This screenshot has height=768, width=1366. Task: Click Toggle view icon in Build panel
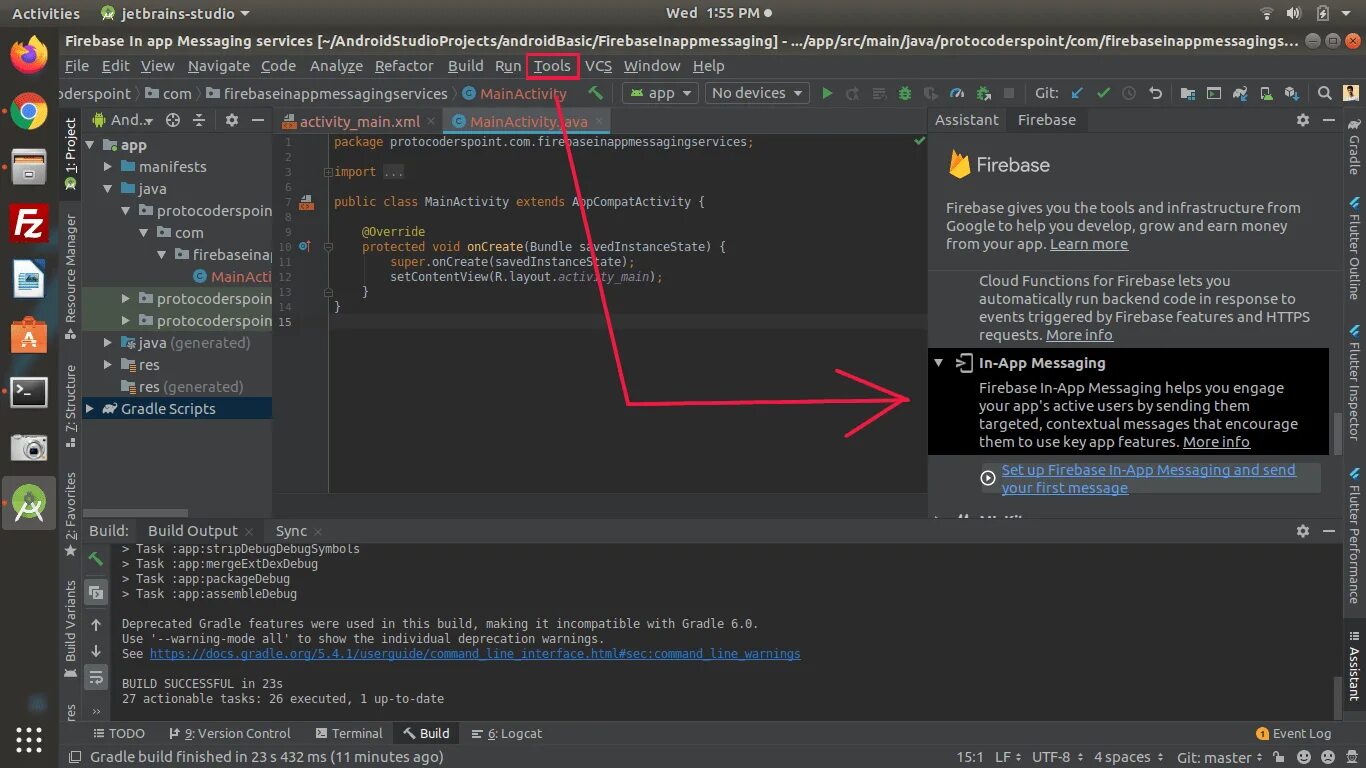point(96,592)
